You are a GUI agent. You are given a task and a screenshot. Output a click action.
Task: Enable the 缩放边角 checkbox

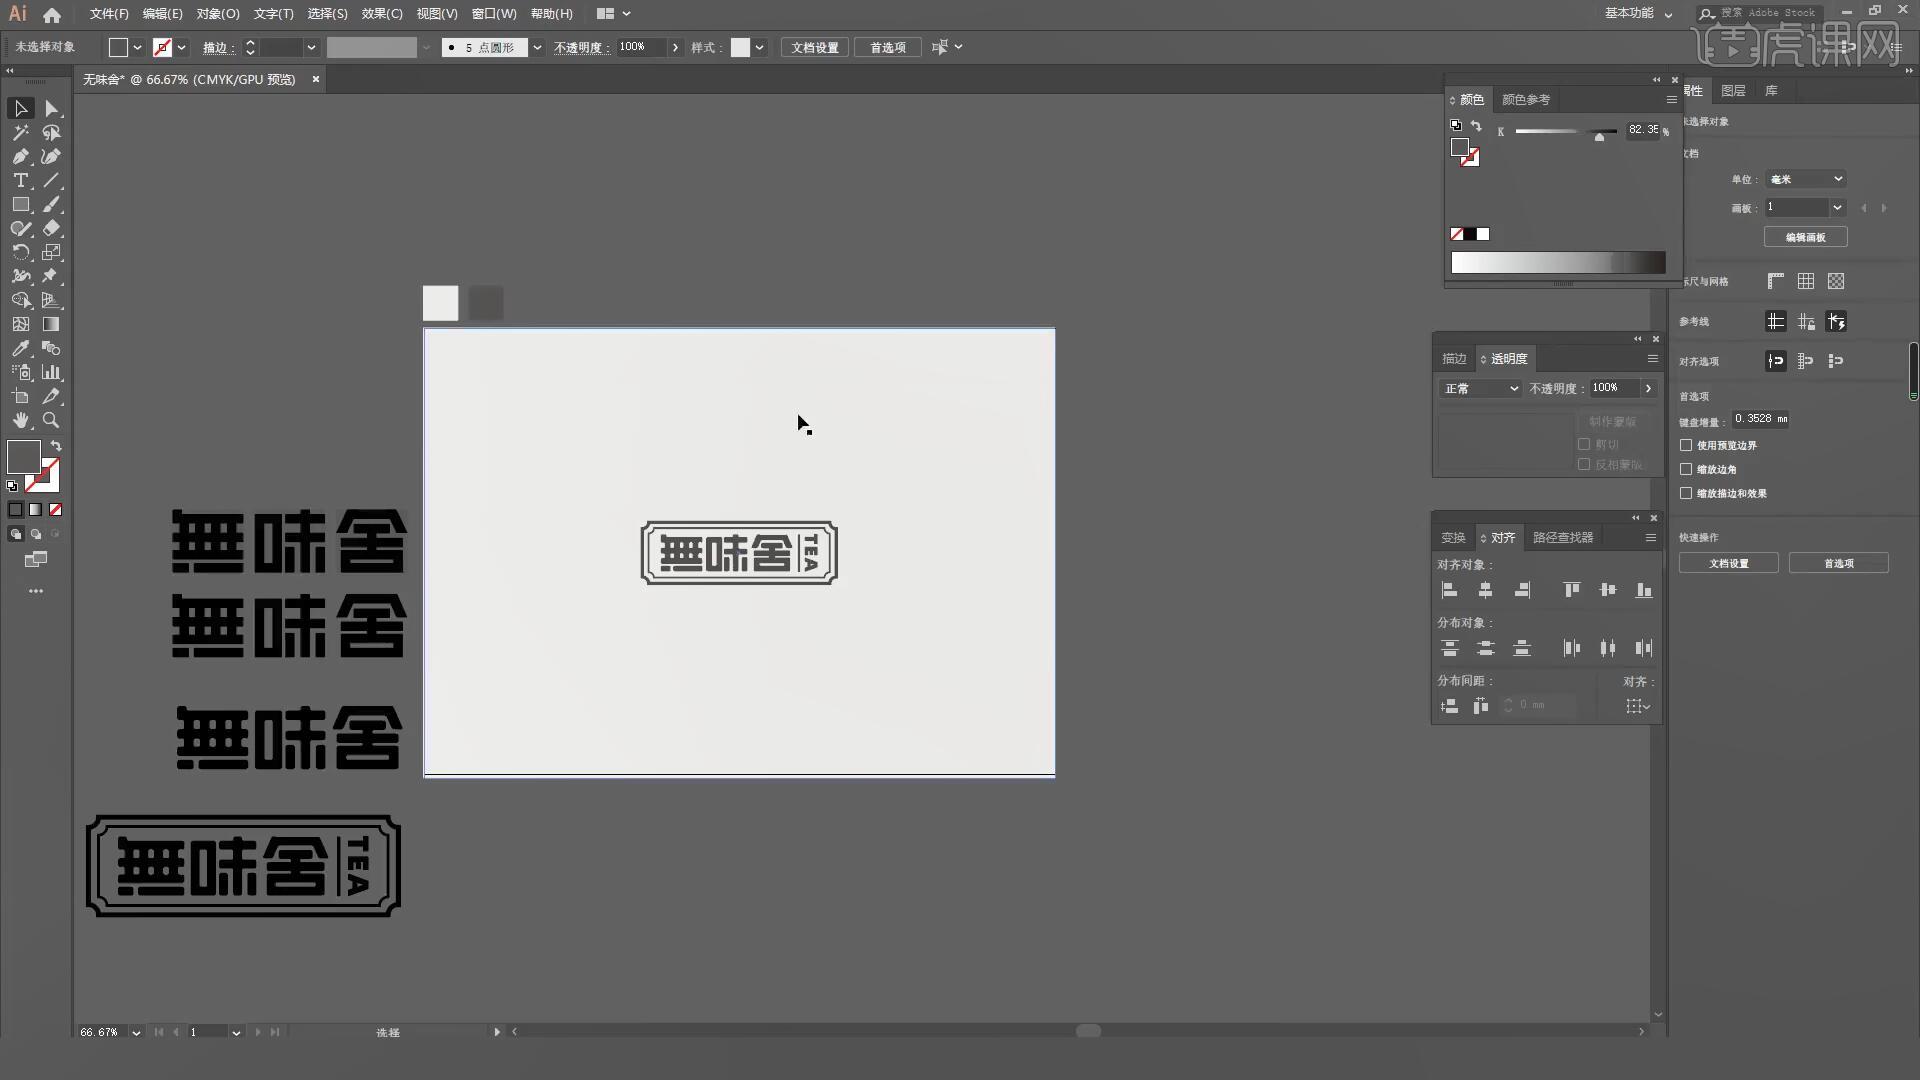(1686, 469)
